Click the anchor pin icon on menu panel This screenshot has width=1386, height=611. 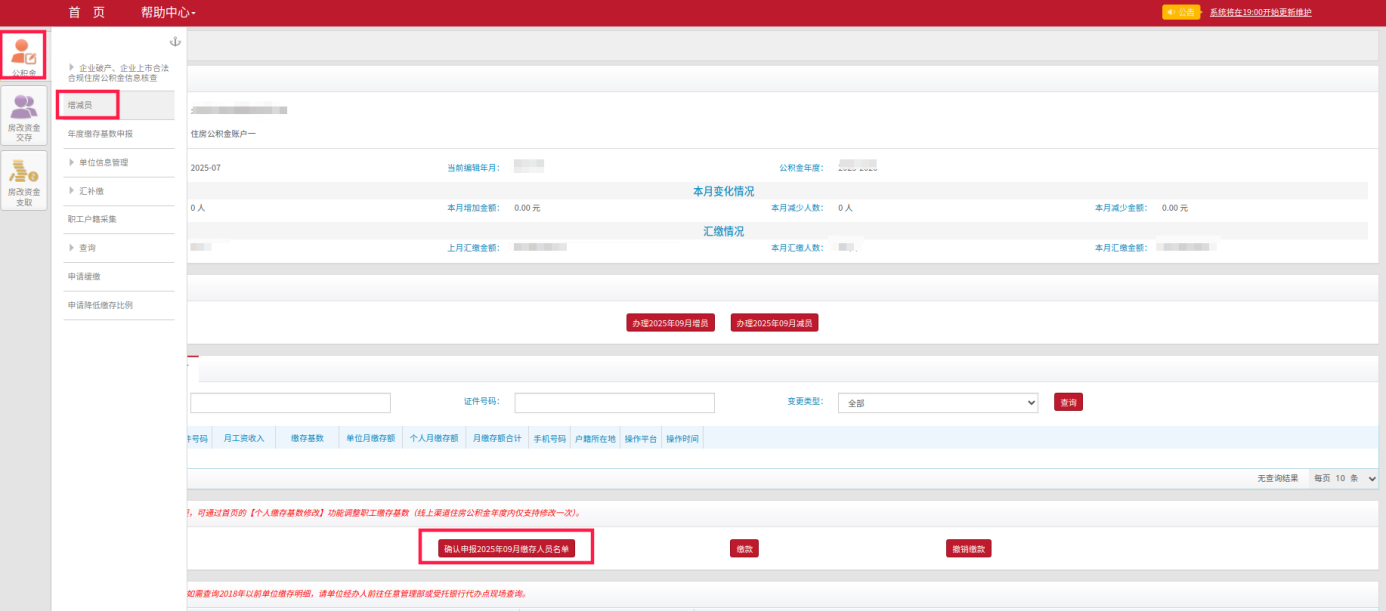[176, 41]
